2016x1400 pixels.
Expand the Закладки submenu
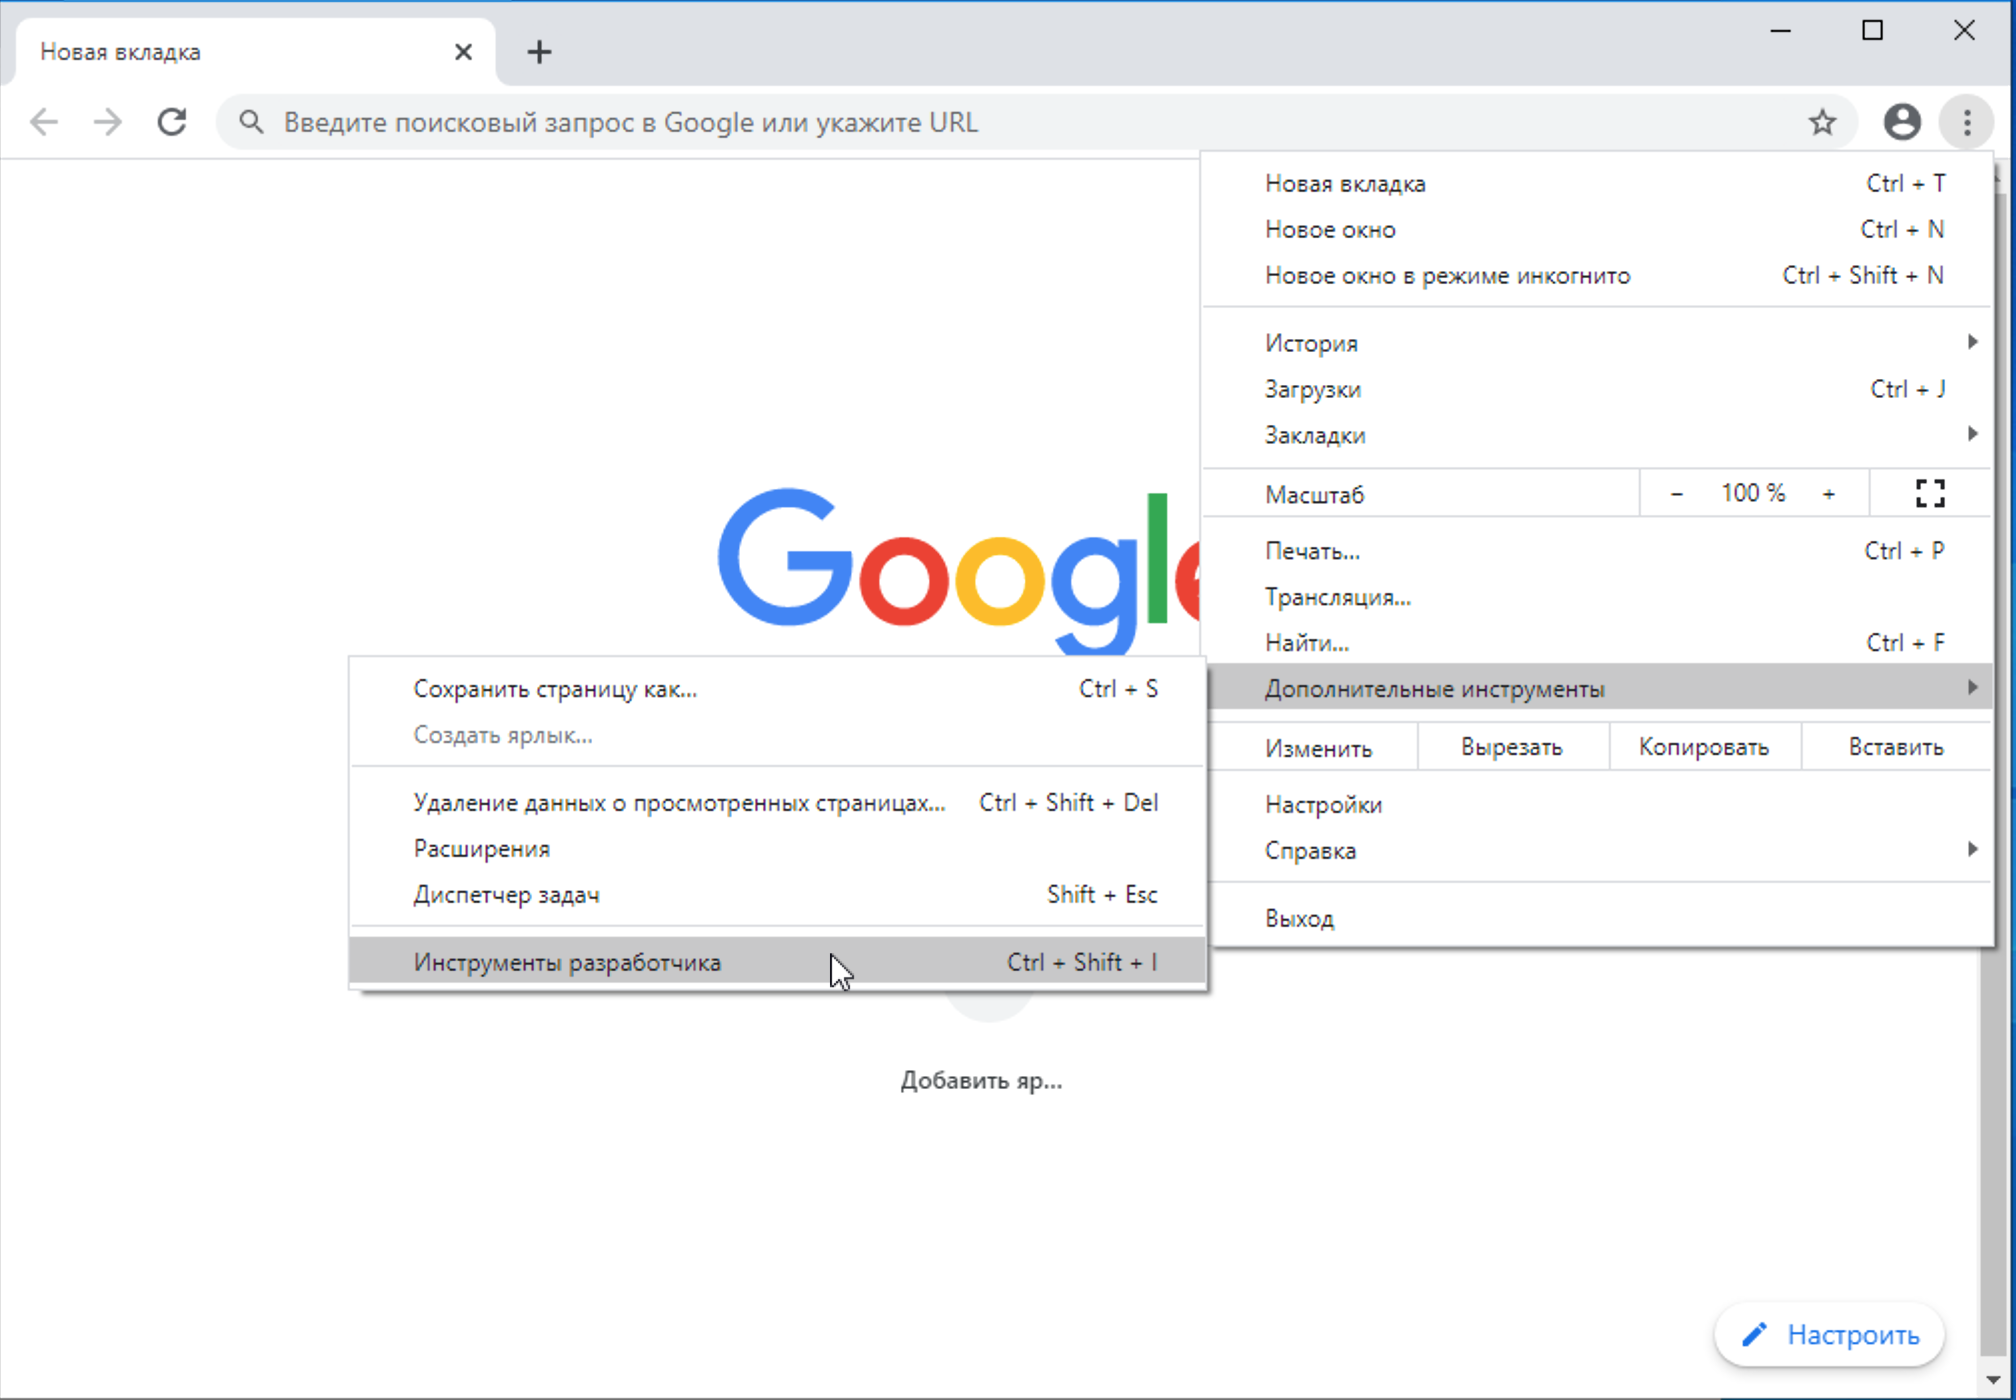coord(1598,436)
